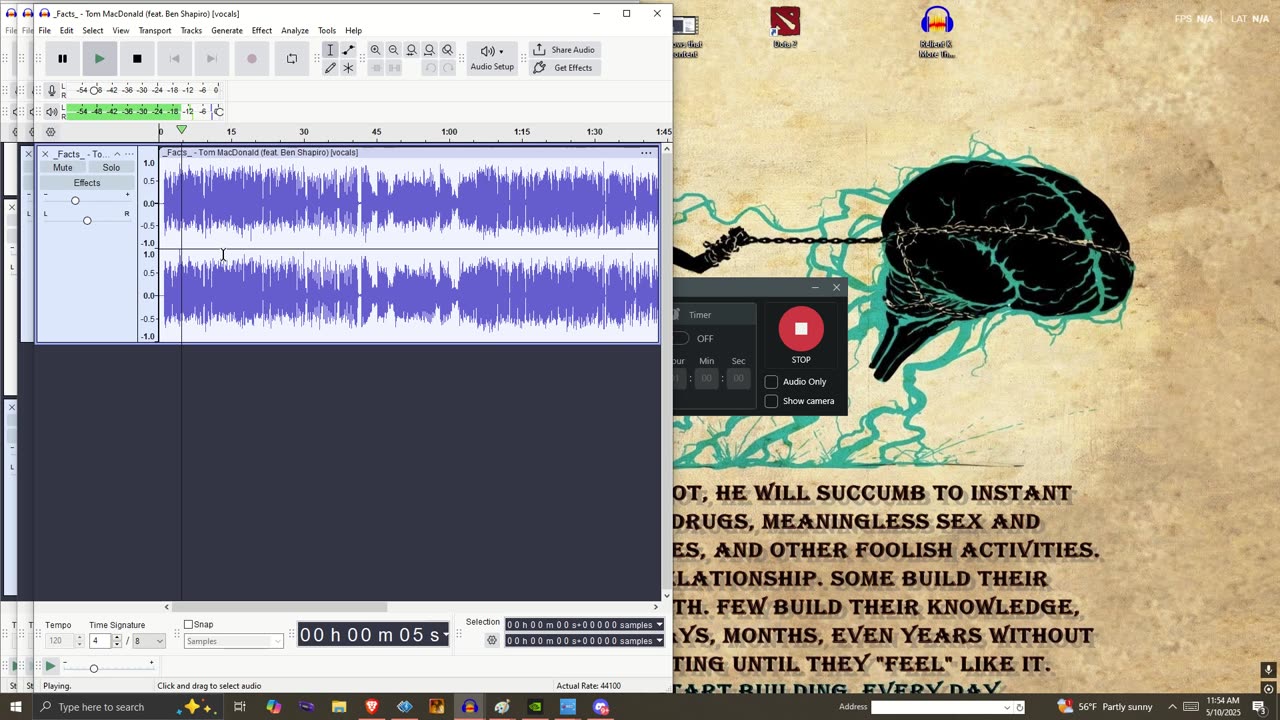
Task: Enable Audio Only checkbox in recorder
Action: click(x=771, y=382)
